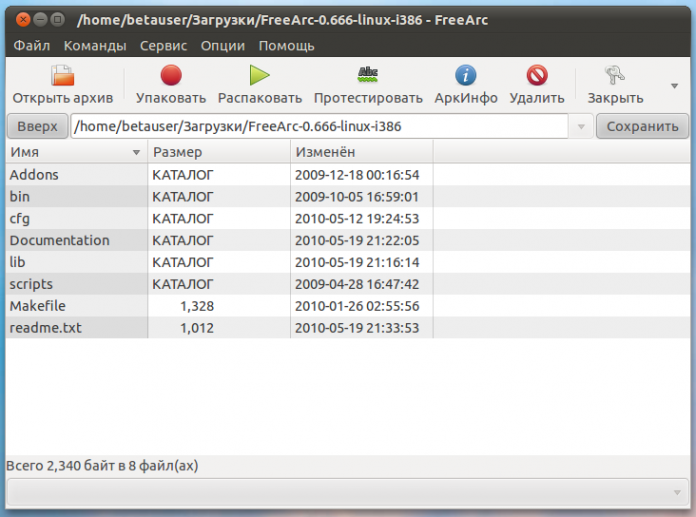The image size is (696, 517).
Task: Toggle sort arrow in the Имя column
Action: coord(136,153)
